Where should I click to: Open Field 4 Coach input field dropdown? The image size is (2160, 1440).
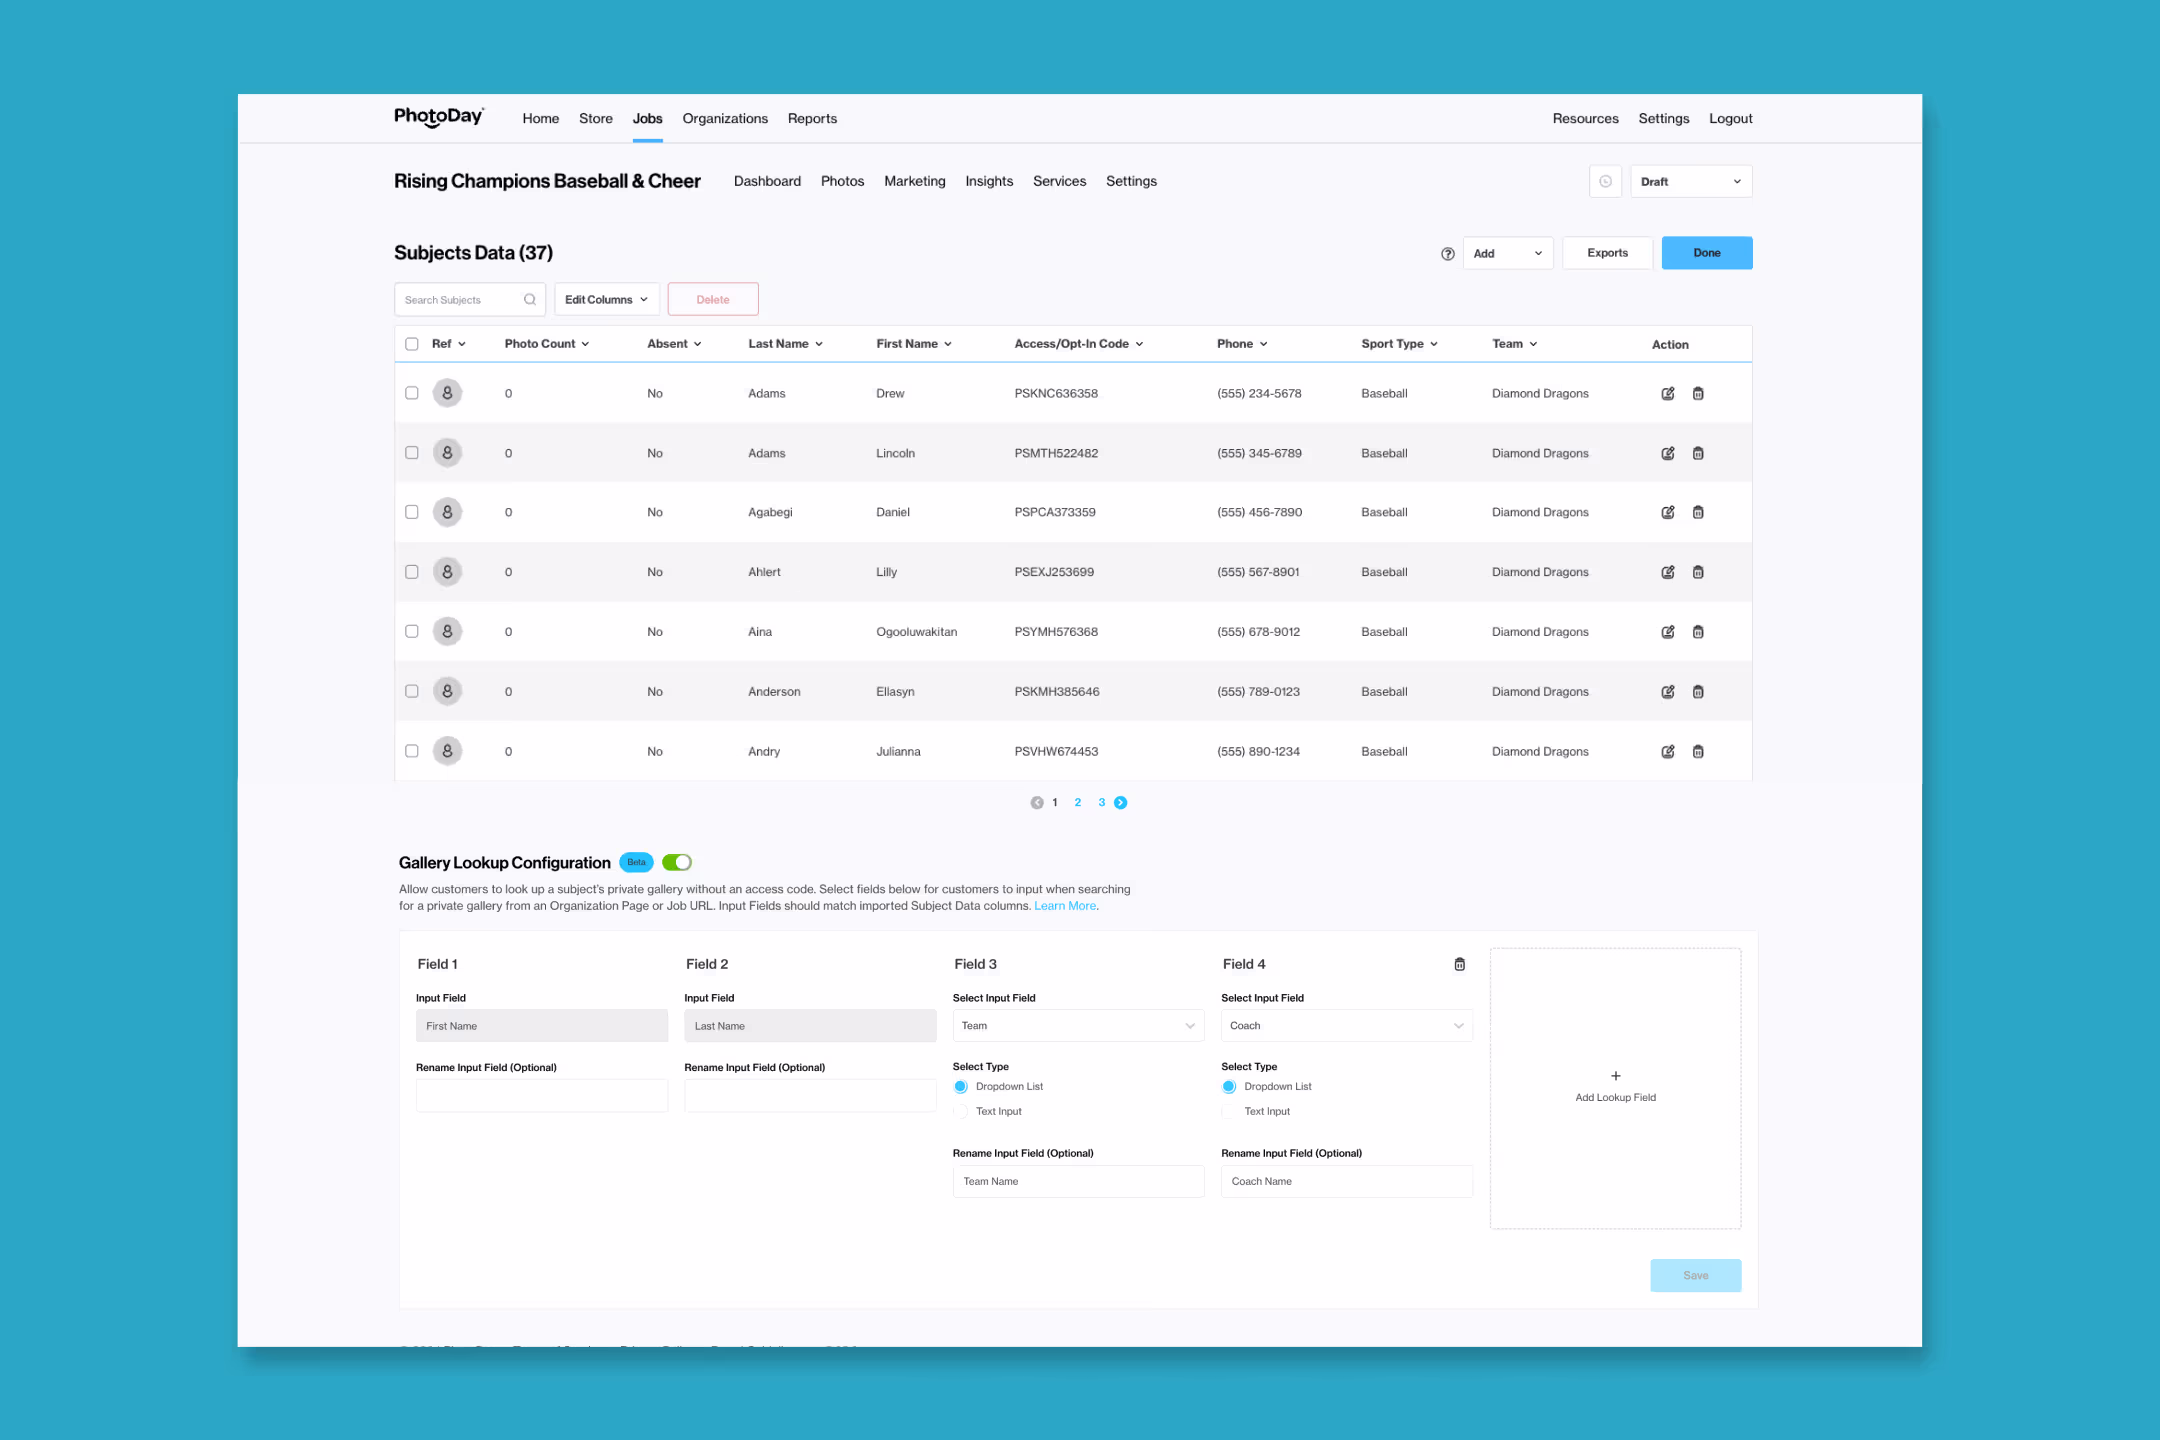coord(1346,1026)
